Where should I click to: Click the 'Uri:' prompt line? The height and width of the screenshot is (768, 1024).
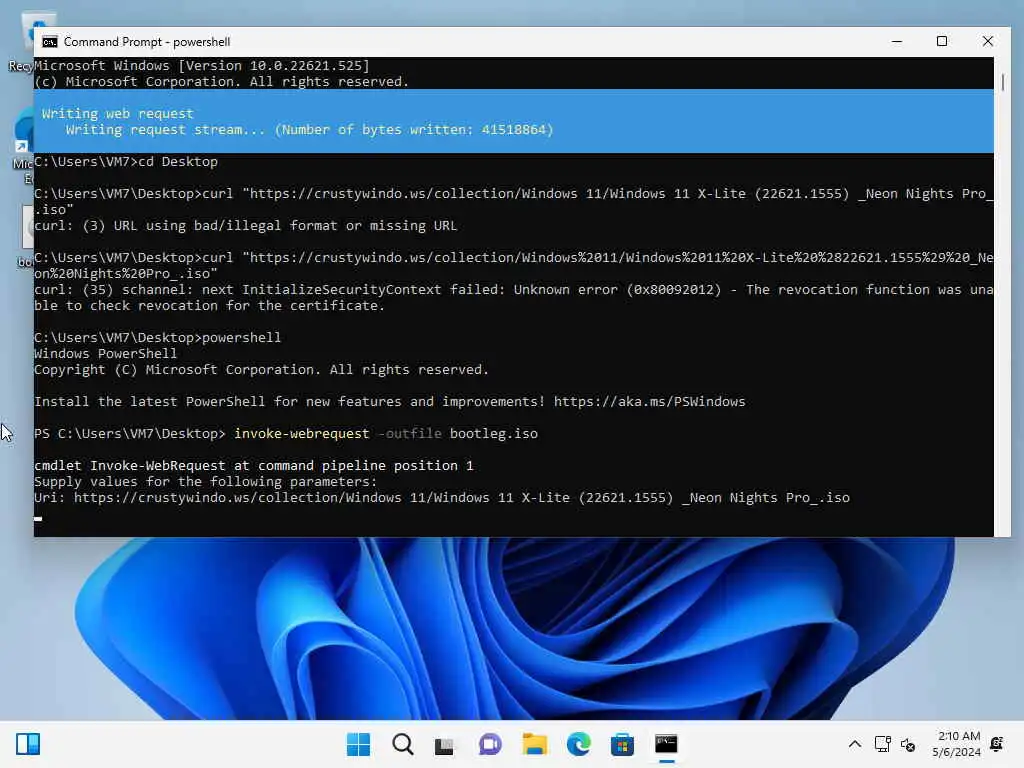click(x=442, y=498)
